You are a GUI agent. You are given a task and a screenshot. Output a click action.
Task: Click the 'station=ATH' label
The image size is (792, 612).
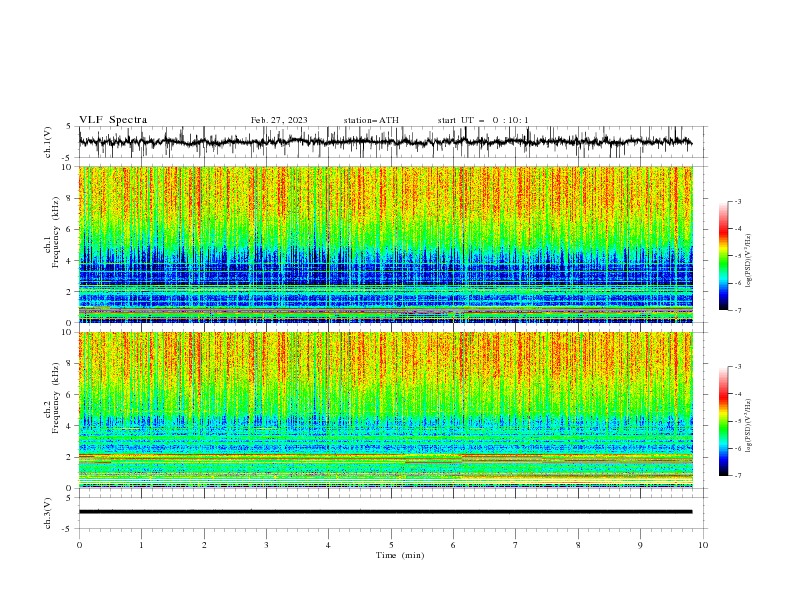(x=371, y=120)
